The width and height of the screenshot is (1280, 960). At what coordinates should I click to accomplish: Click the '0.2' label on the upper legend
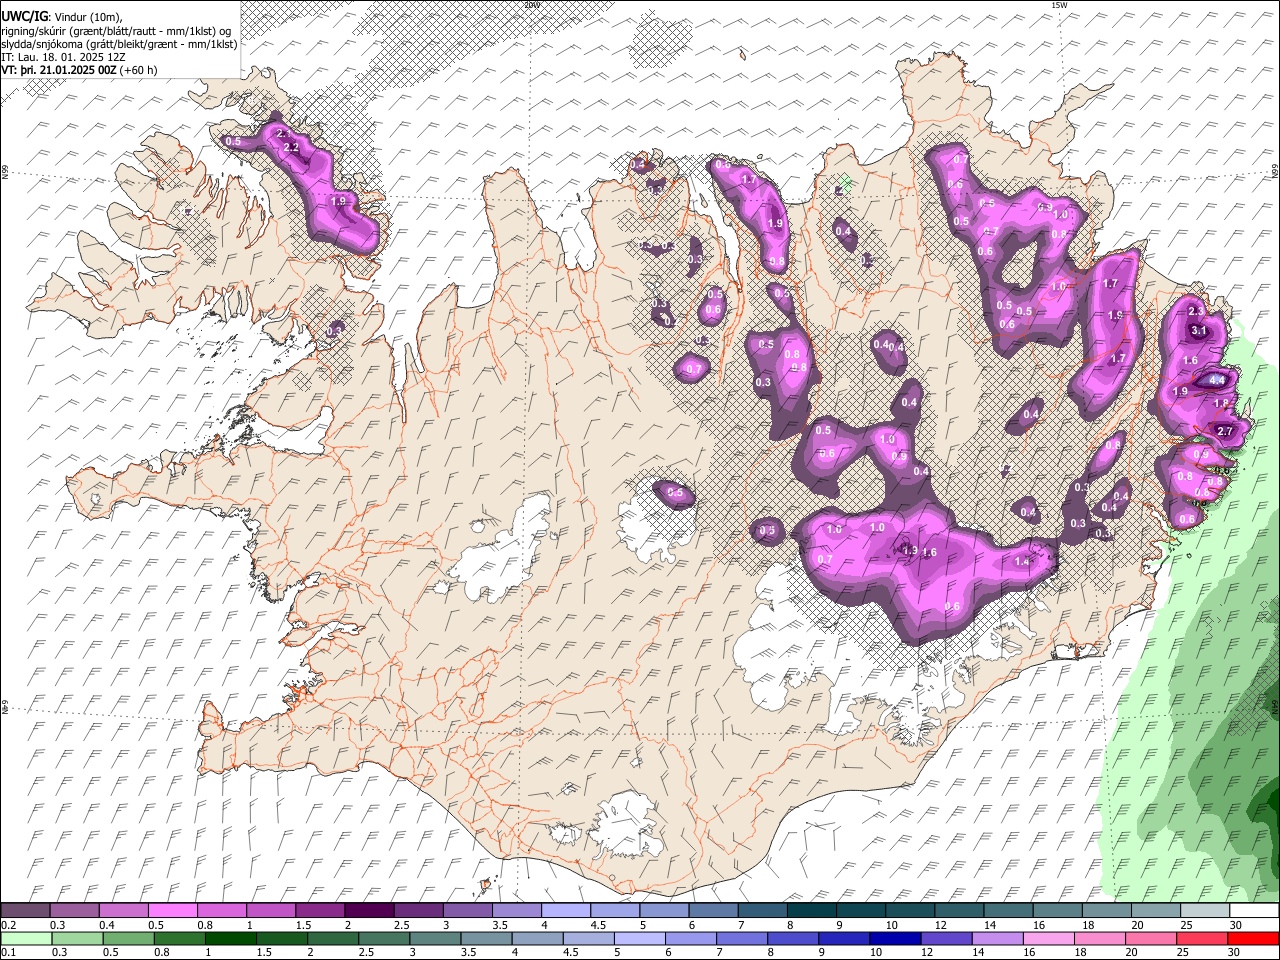[x=8, y=924]
